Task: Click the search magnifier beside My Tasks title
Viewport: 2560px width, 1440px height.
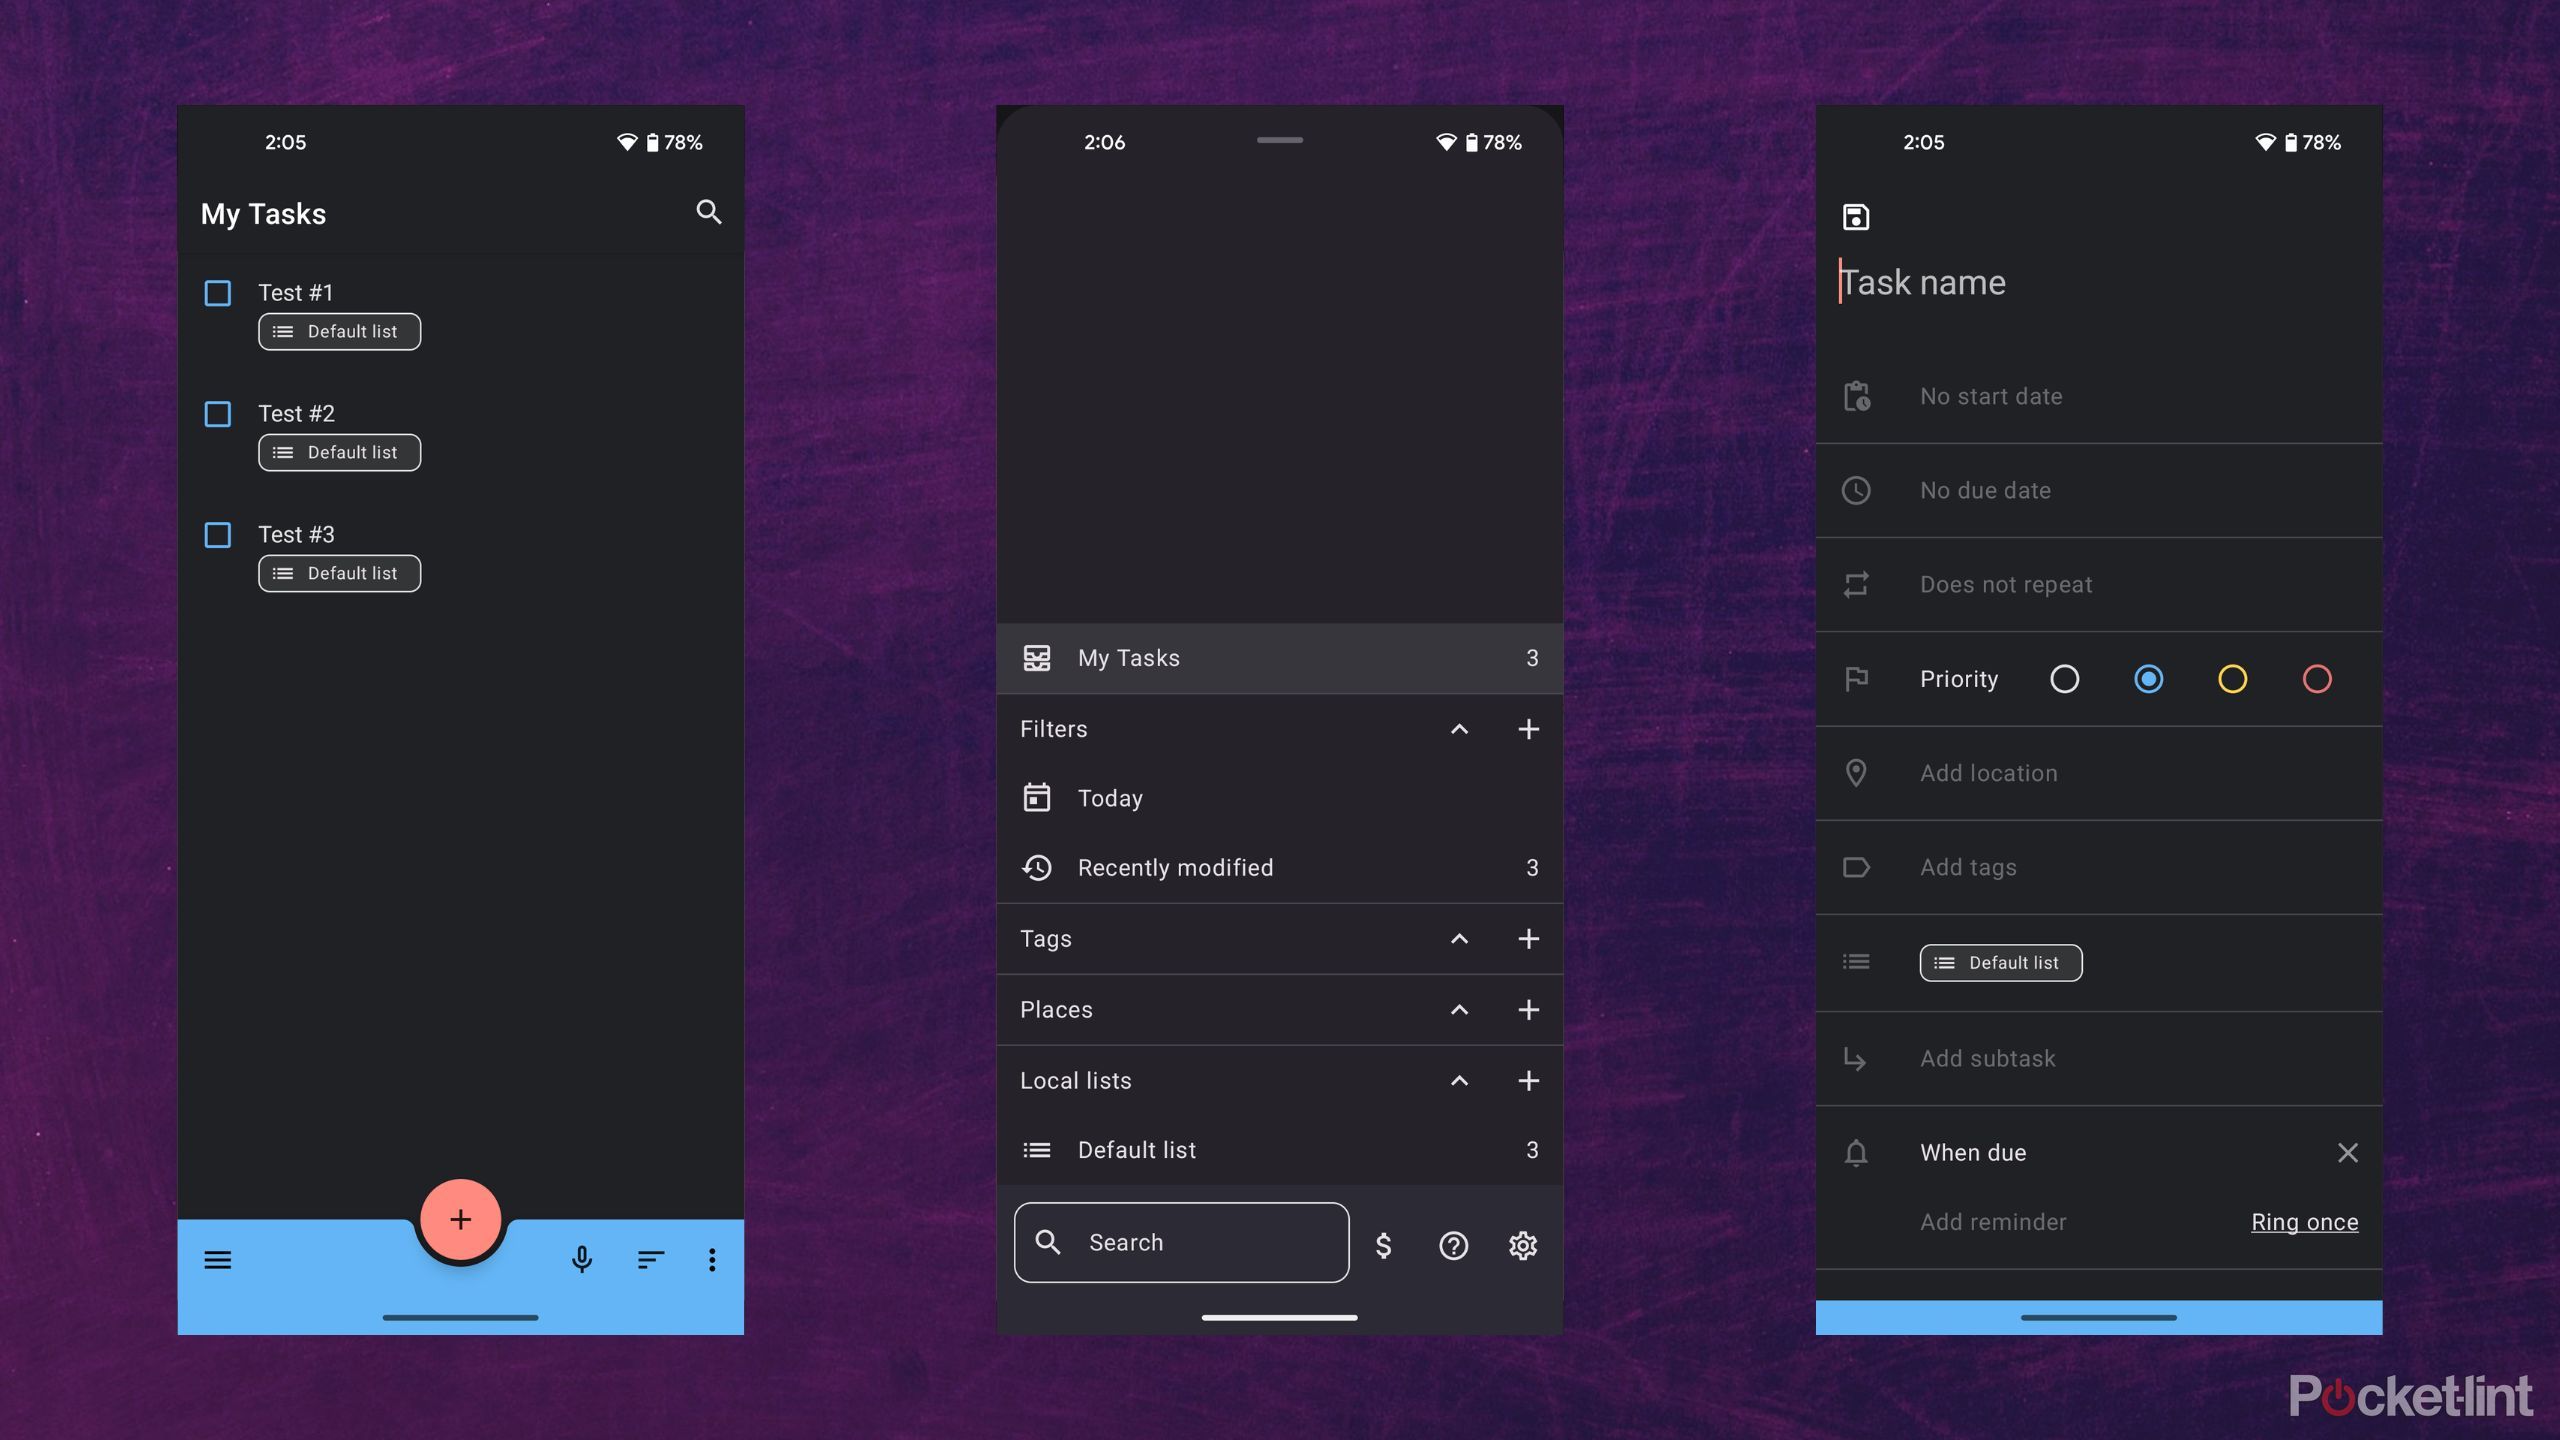Action: click(708, 212)
